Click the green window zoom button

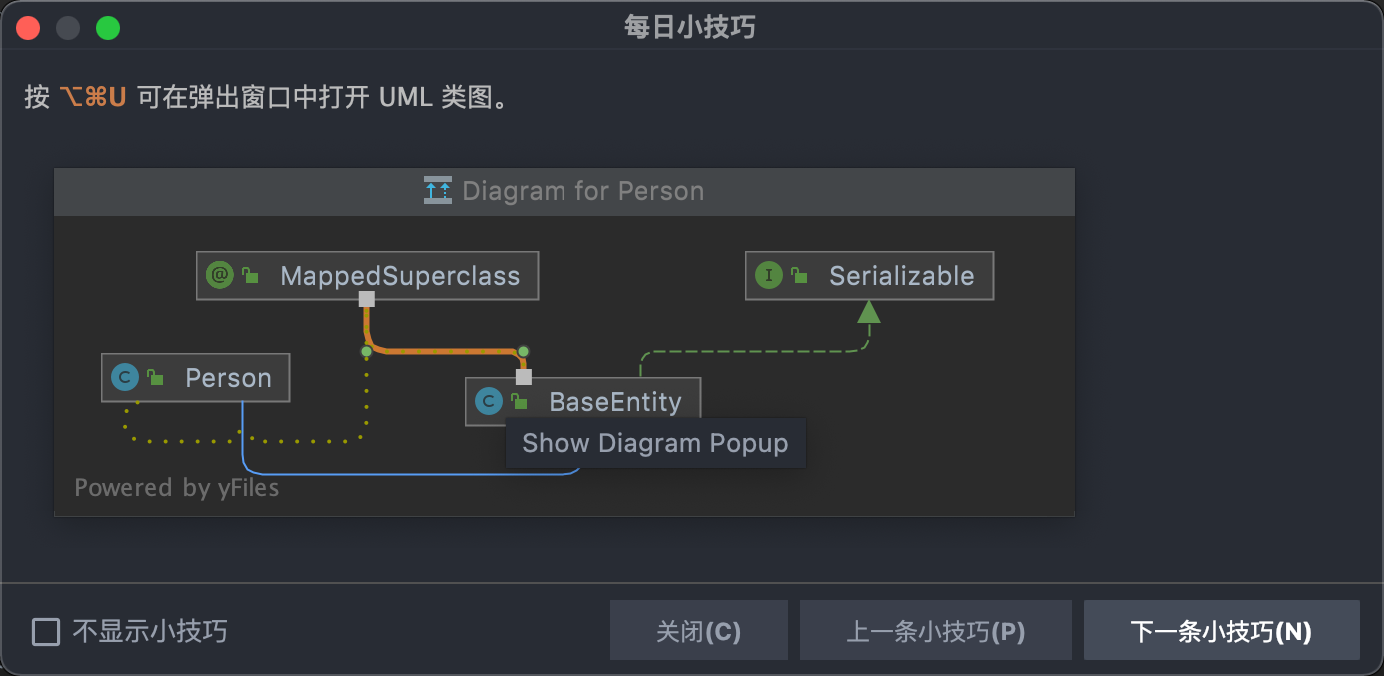(107, 28)
